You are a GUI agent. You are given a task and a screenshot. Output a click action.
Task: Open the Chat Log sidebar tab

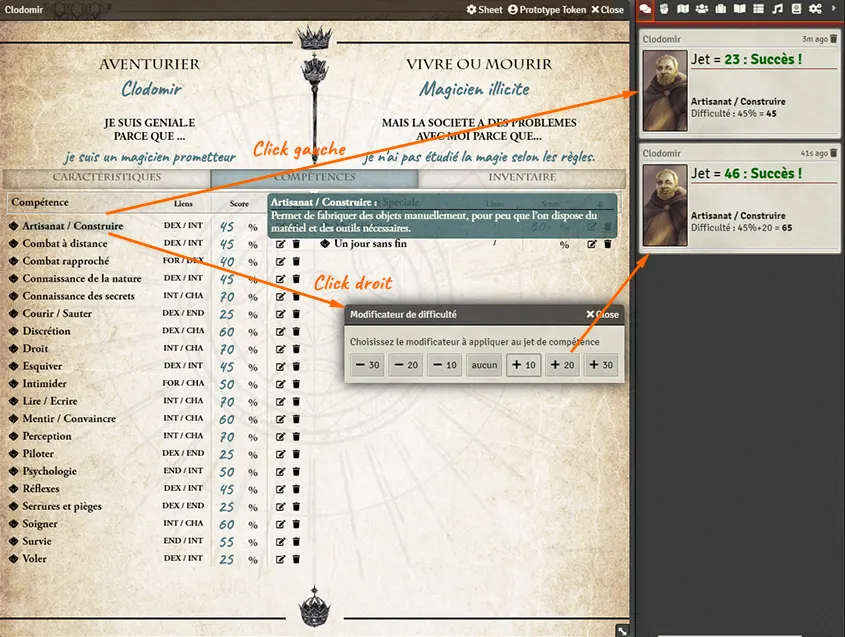coord(645,9)
